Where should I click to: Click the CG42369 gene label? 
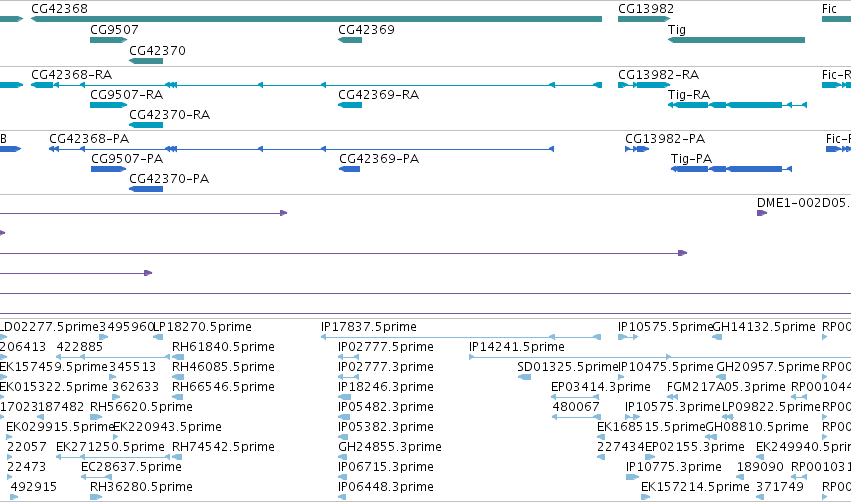pyautogui.click(x=366, y=29)
